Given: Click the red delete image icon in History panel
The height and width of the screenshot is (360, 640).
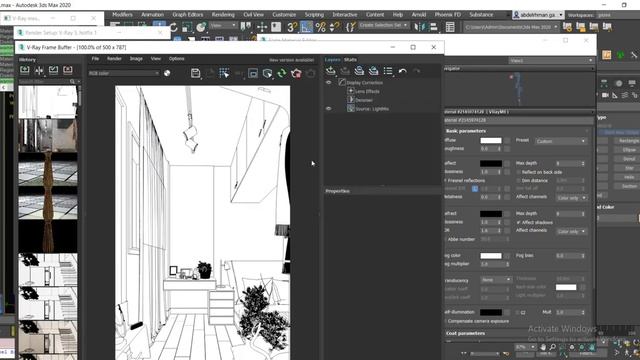Looking at the screenshot, I should pos(68,70).
